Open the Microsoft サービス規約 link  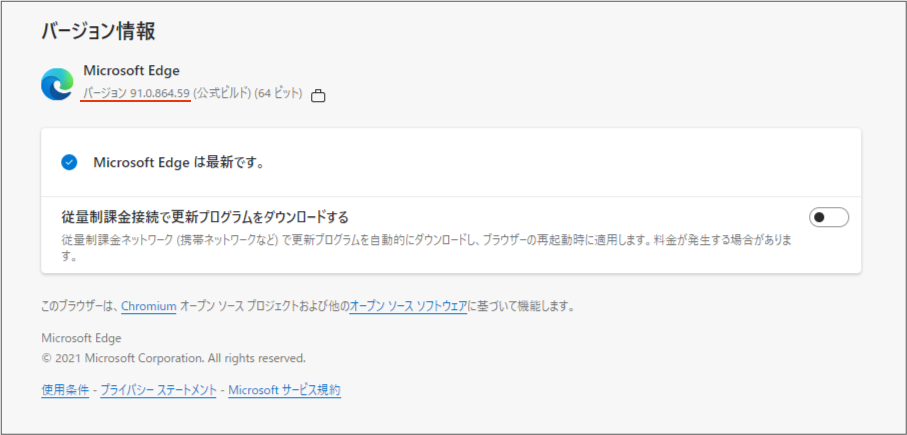[285, 390]
